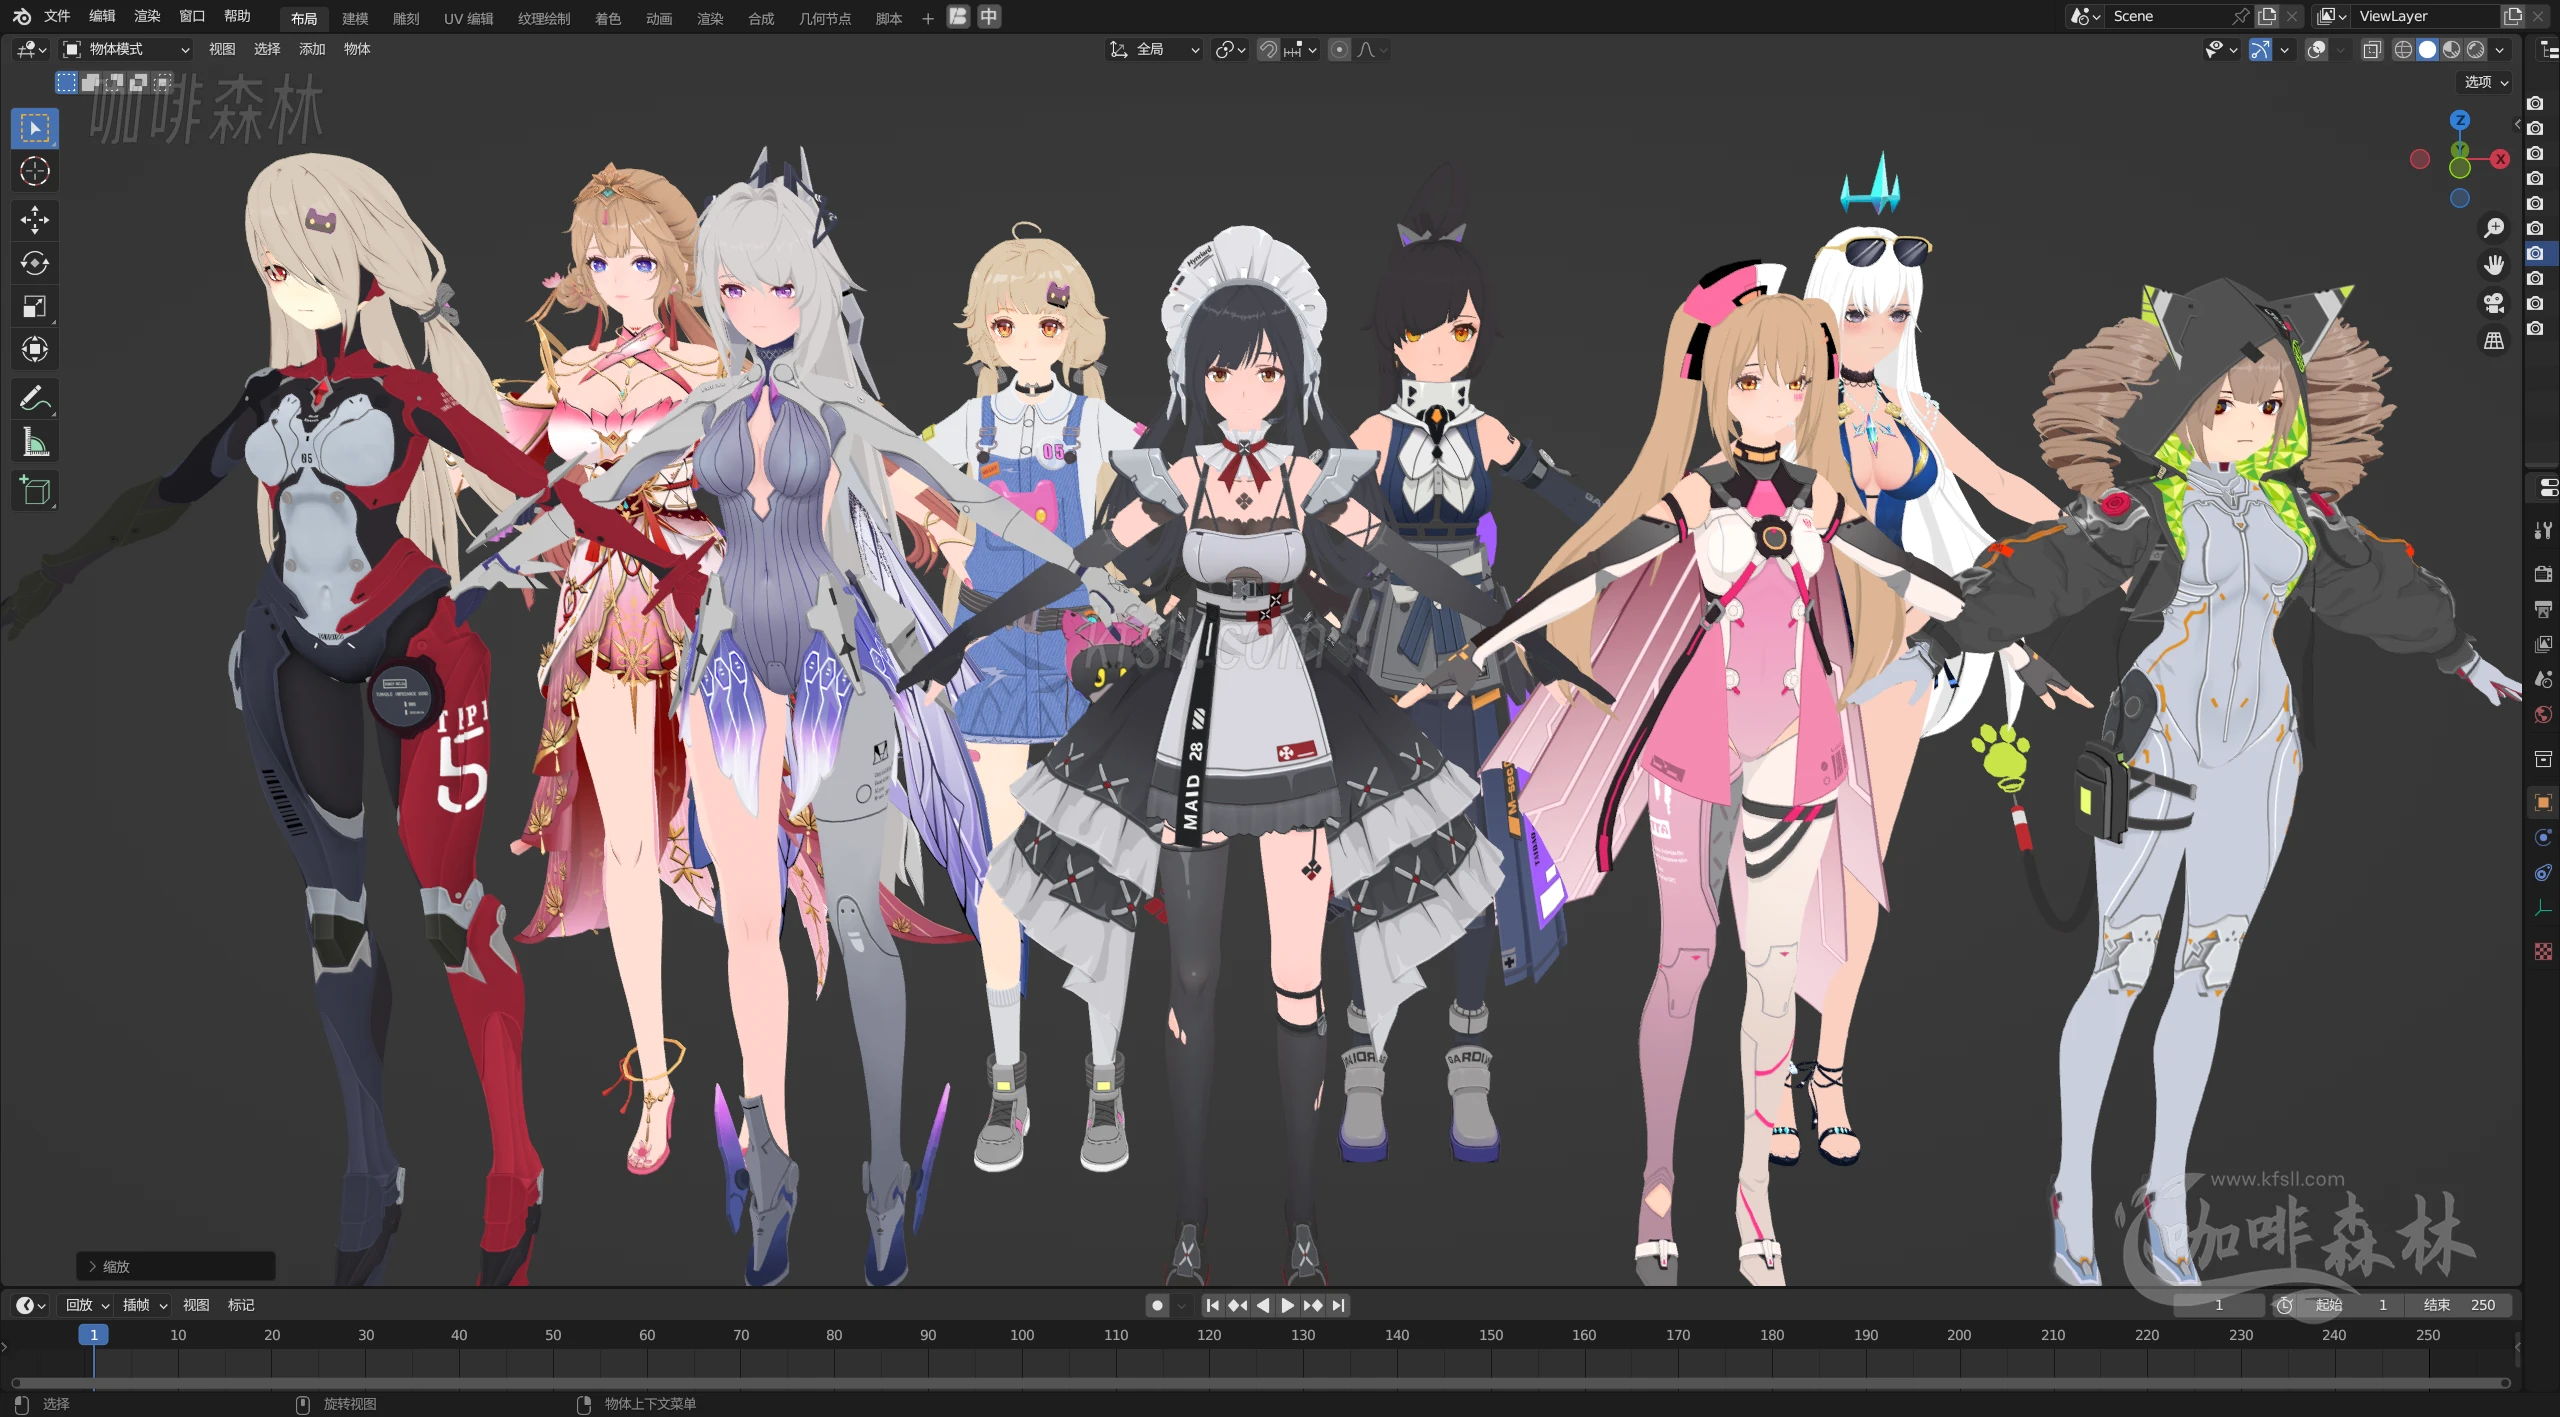This screenshot has width=2560, height=1417.
Task: Open the snapping options dropdown
Action: pyautogui.click(x=1301, y=49)
